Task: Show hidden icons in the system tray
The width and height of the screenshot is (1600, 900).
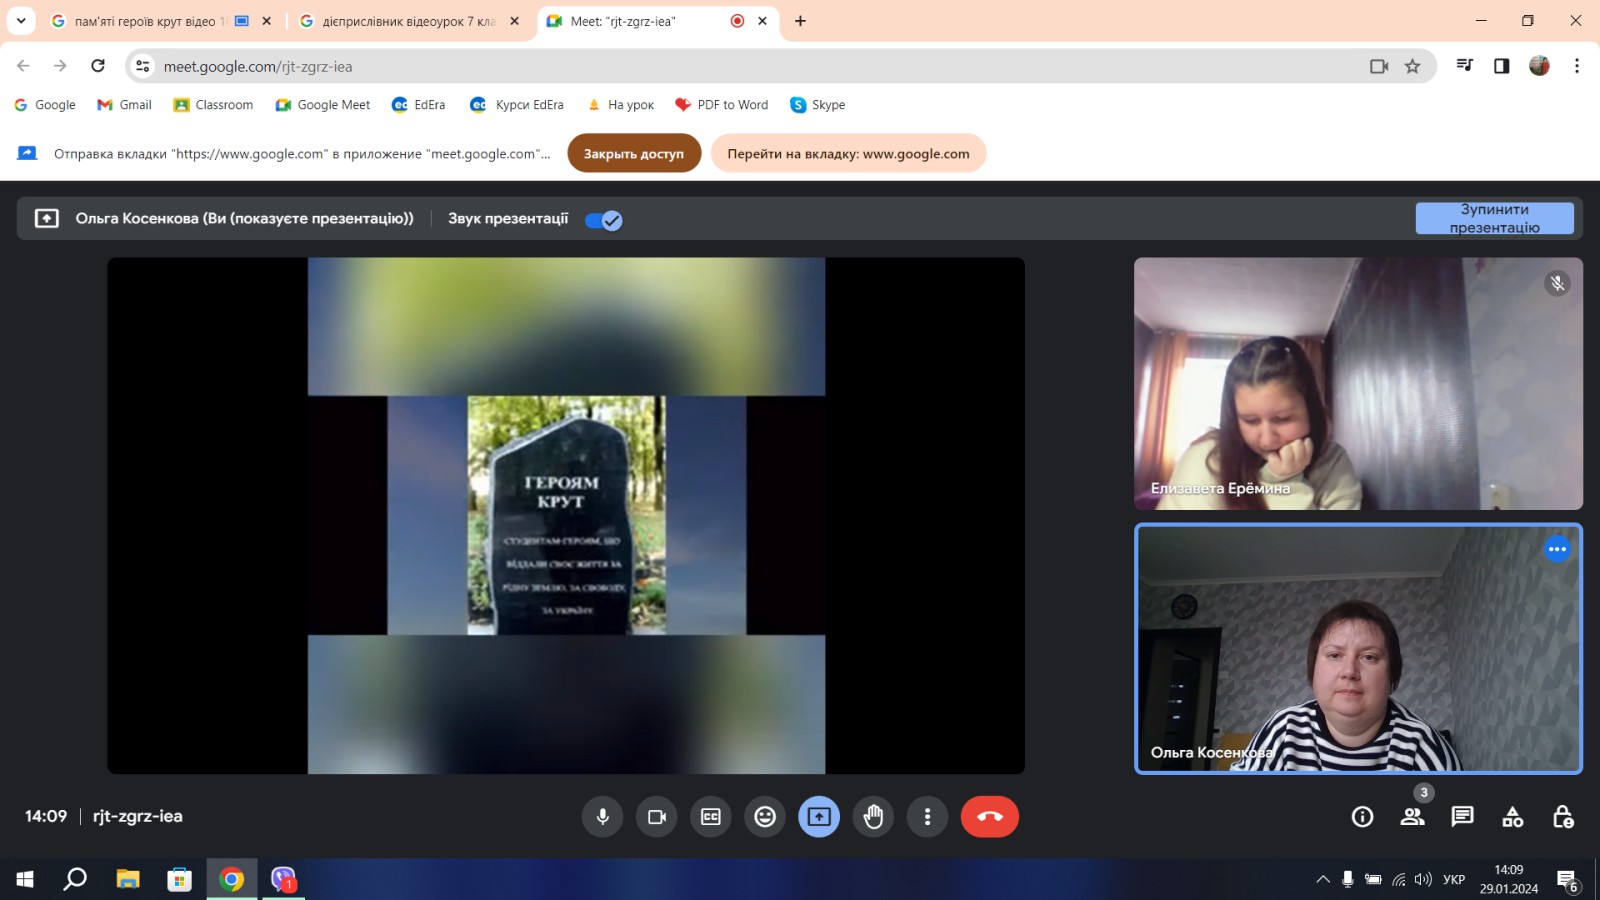Action: click(x=1323, y=880)
